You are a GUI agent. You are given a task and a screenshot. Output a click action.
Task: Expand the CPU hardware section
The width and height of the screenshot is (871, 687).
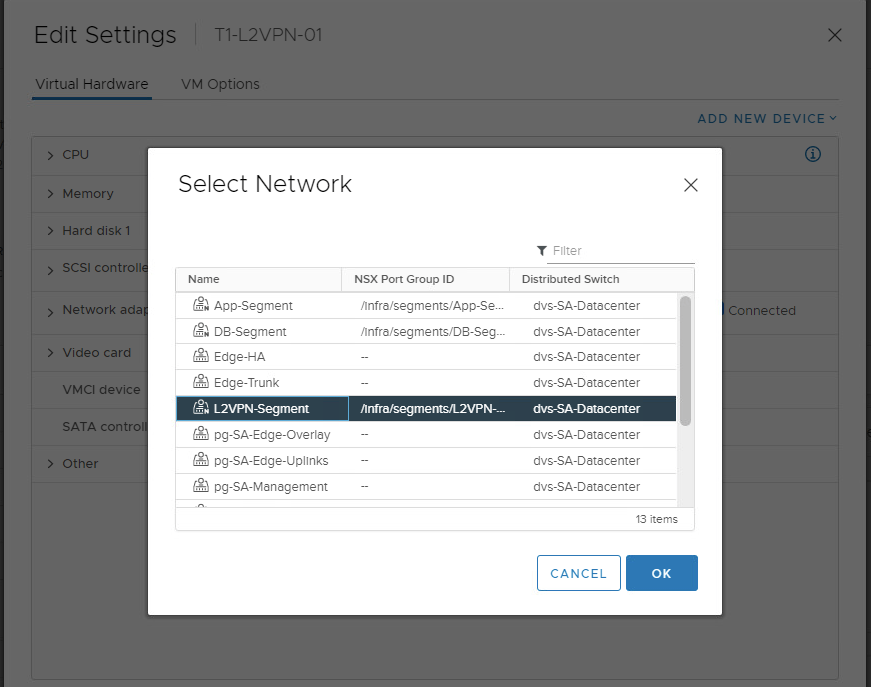pos(51,155)
